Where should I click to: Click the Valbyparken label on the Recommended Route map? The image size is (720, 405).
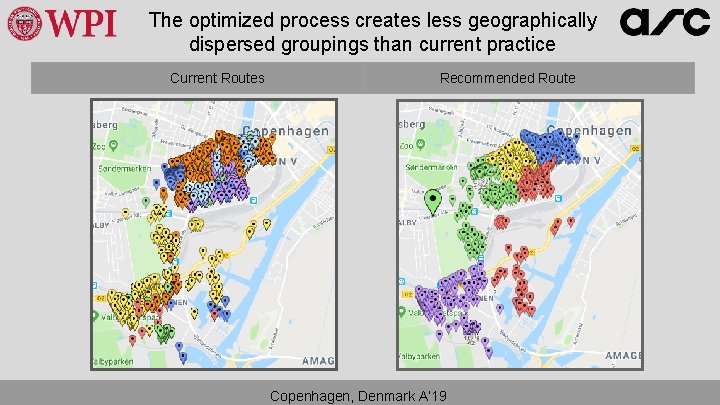pos(419,356)
